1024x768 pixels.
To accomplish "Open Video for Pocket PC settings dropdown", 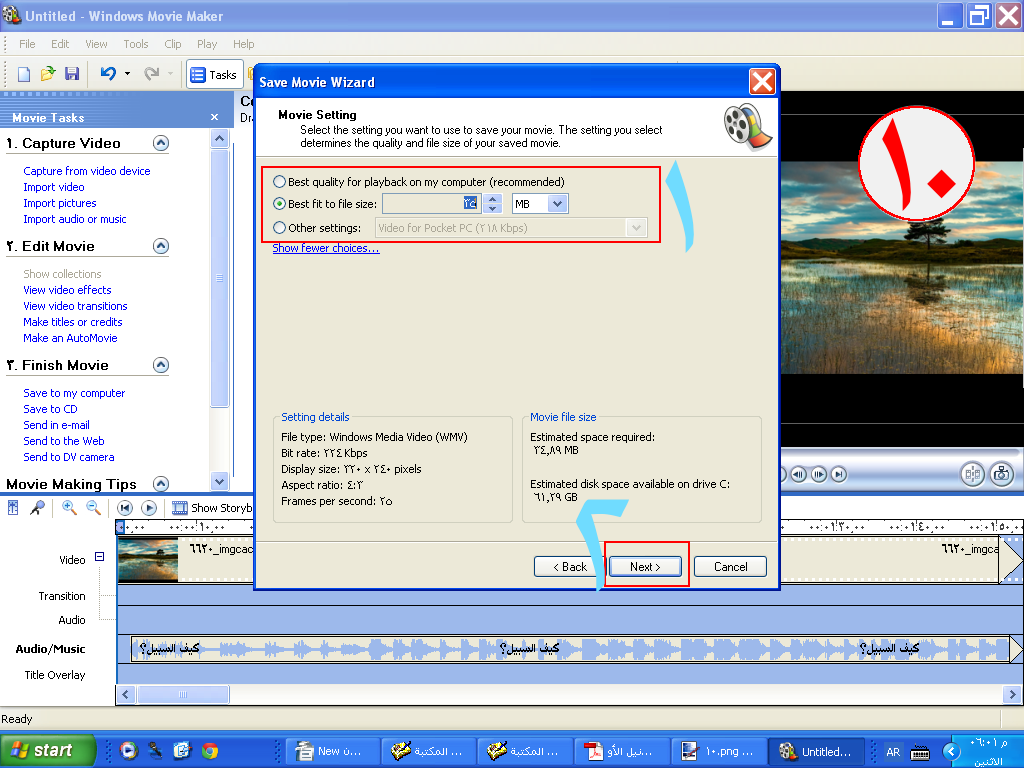I will coord(636,228).
